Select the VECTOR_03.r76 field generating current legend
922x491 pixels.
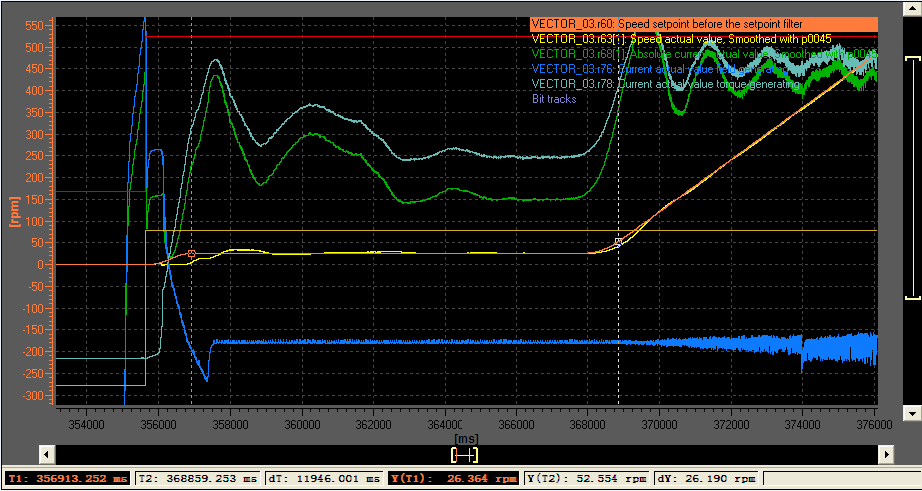click(x=659, y=69)
